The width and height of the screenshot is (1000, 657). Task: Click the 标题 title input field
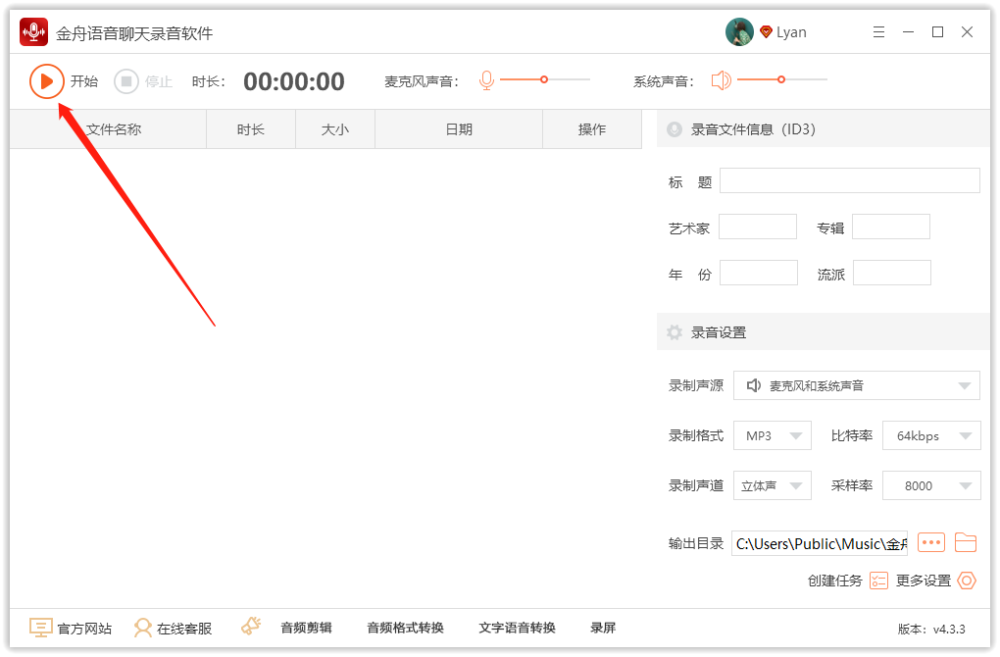click(x=849, y=181)
